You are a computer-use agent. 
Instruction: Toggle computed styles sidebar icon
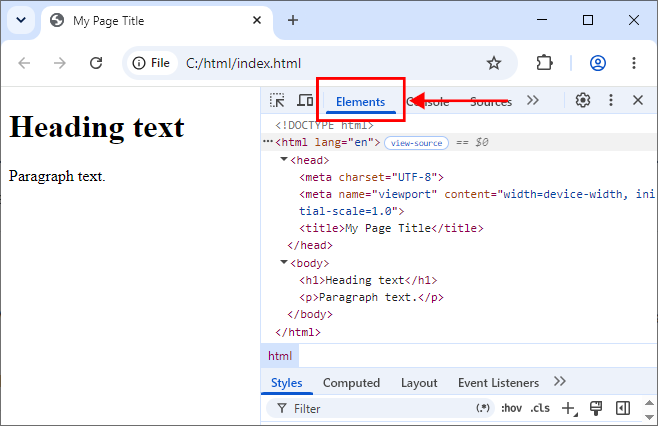(623, 408)
